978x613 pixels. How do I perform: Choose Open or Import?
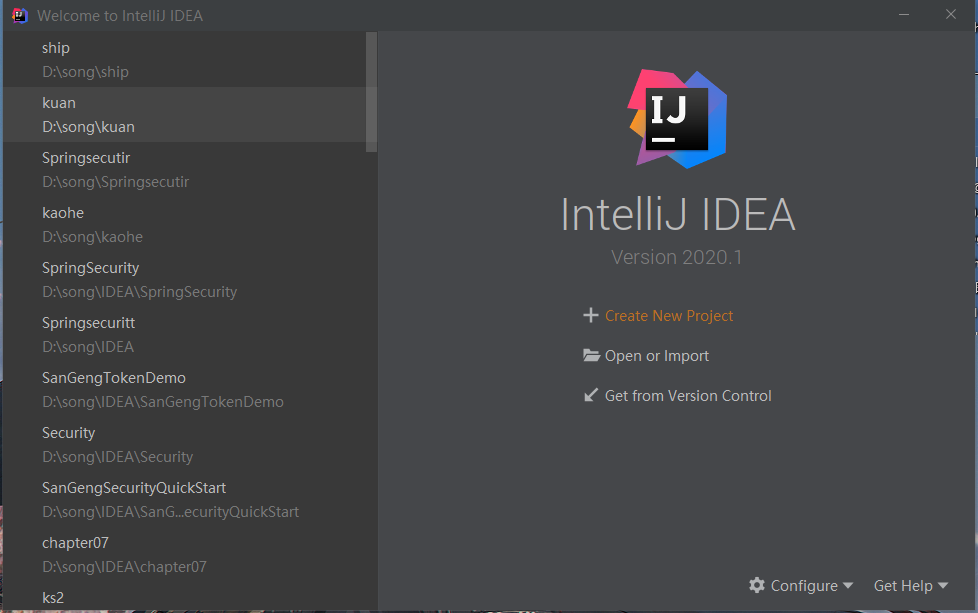pos(657,356)
